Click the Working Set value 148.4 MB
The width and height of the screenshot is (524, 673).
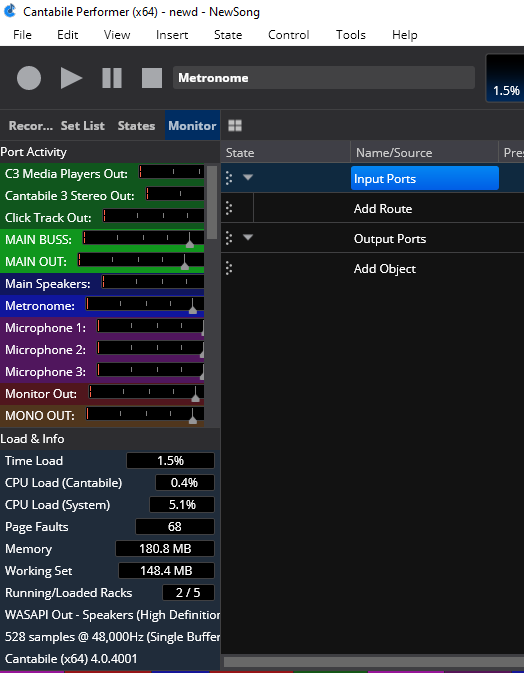pyautogui.click(x=166, y=571)
